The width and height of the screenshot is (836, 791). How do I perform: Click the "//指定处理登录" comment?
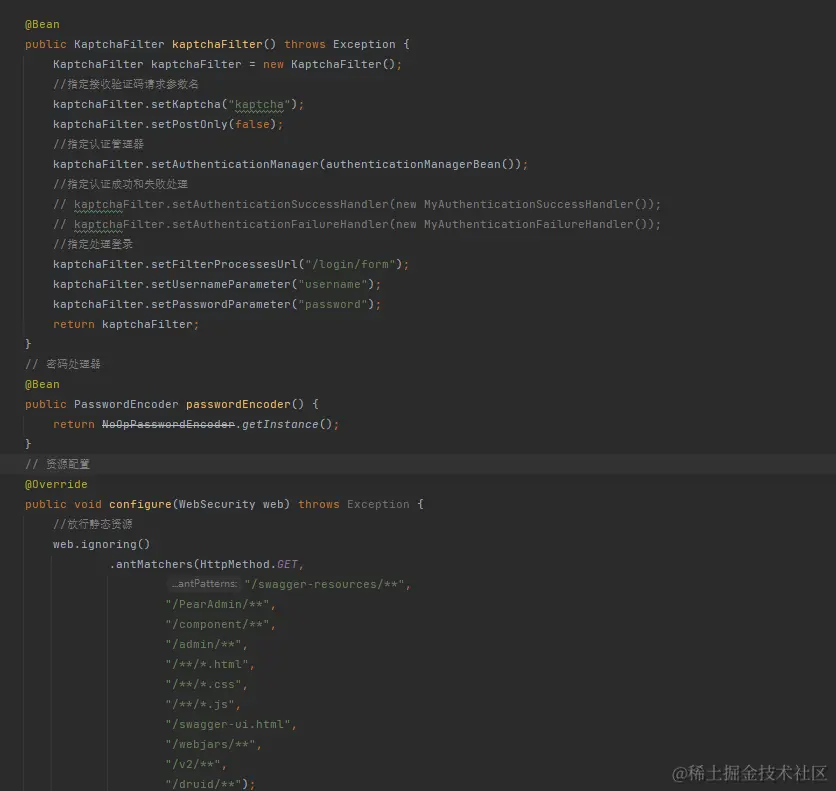click(x=93, y=244)
